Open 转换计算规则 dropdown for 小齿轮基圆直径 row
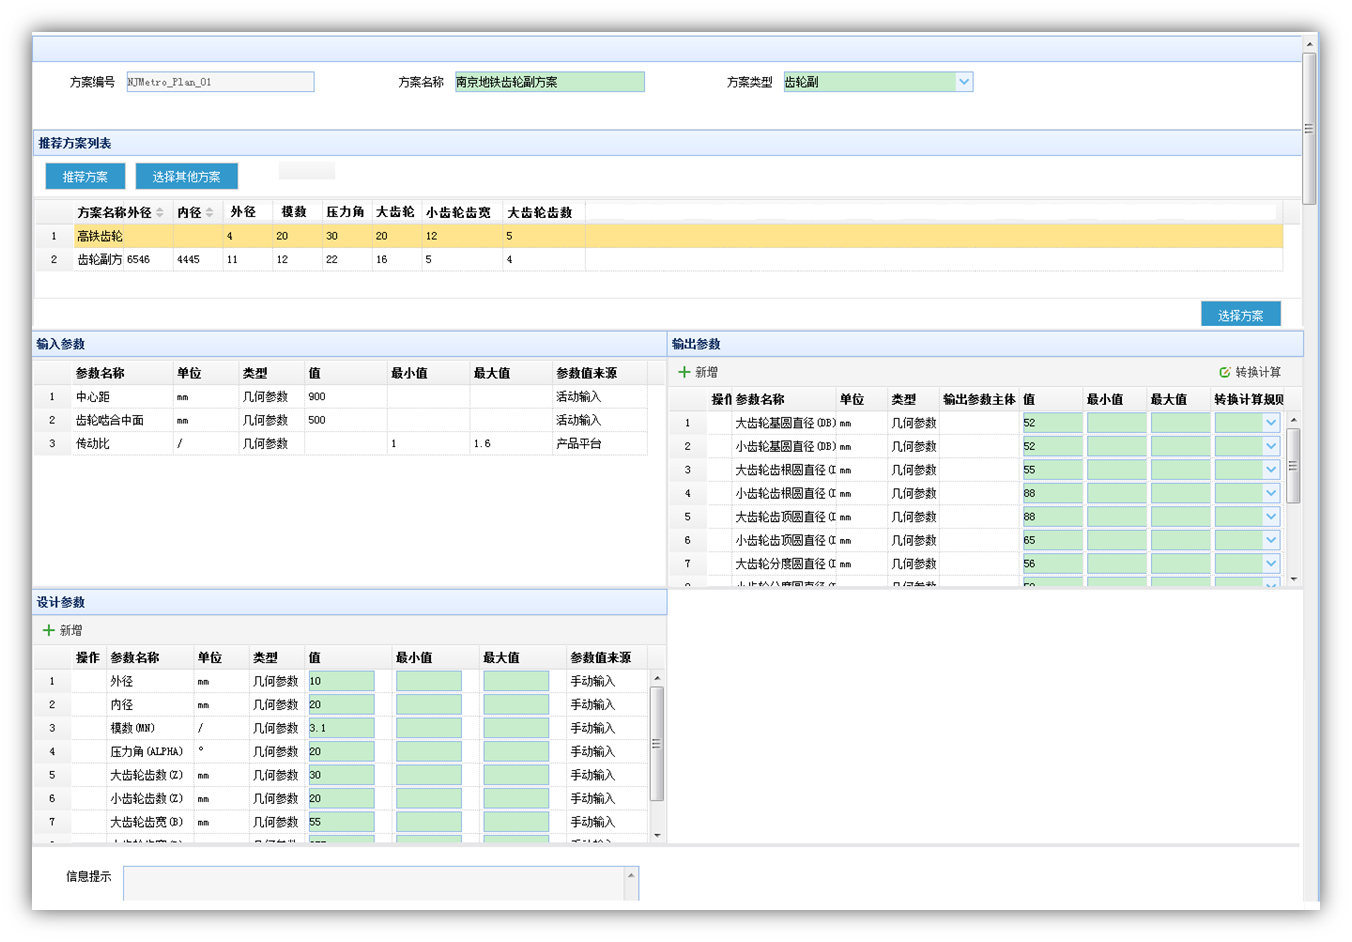1352x942 pixels. point(1271,446)
